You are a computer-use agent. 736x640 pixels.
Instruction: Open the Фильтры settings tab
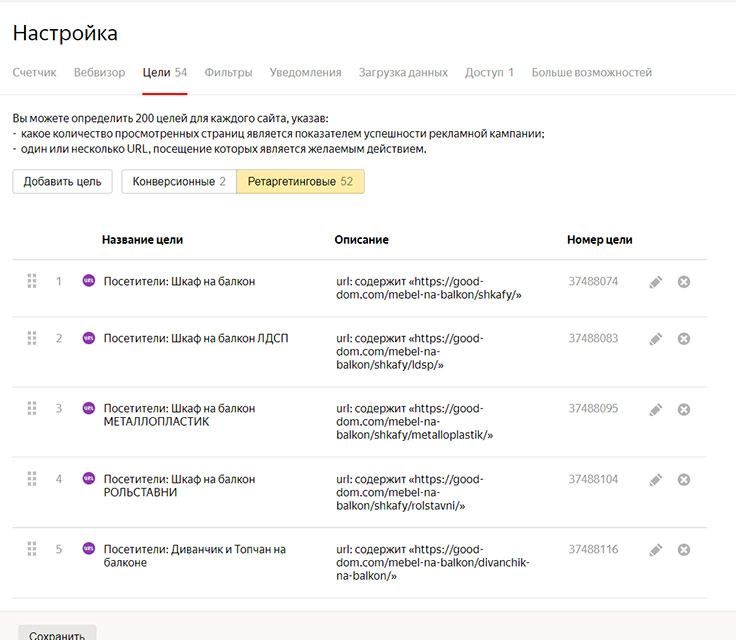point(228,73)
